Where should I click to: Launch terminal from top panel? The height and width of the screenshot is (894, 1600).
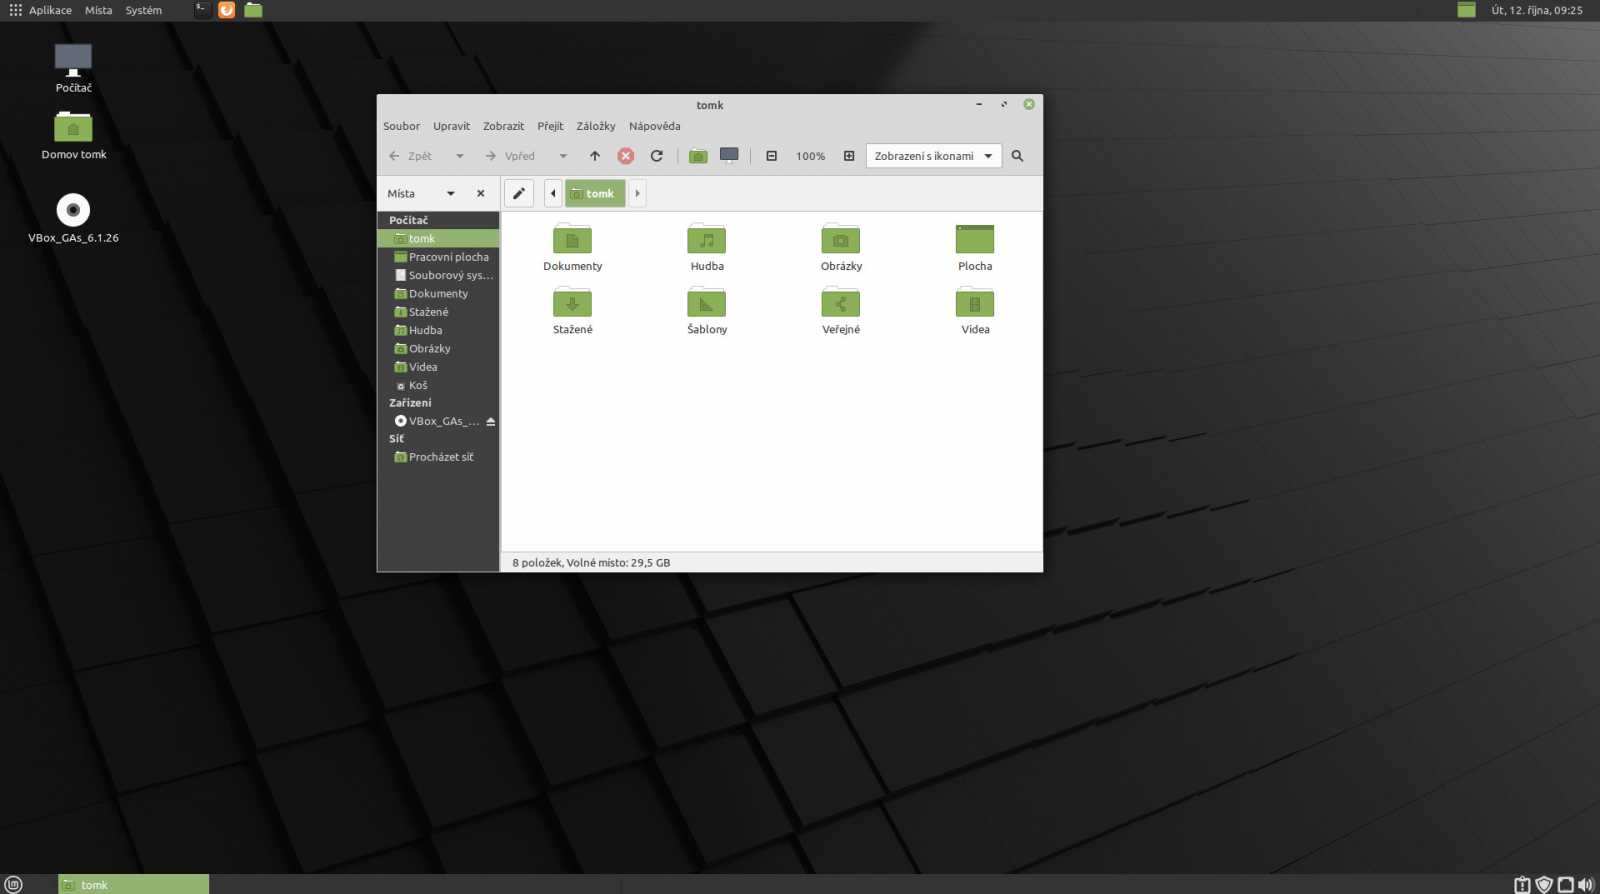(202, 10)
